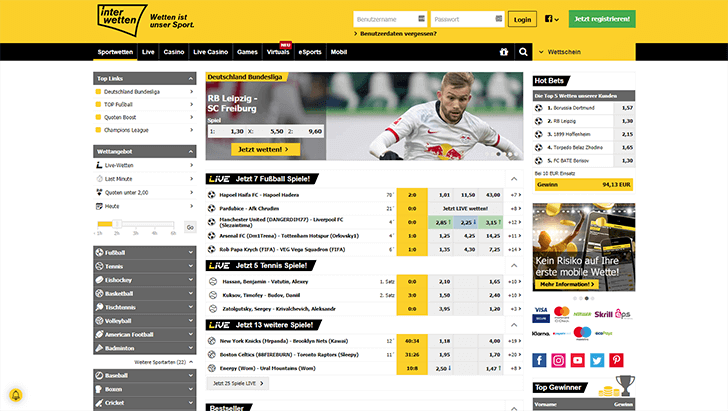Click the Interwetten logo
This screenshot has width=728, height=411.
pyautogui.click(x=122, y=20)
